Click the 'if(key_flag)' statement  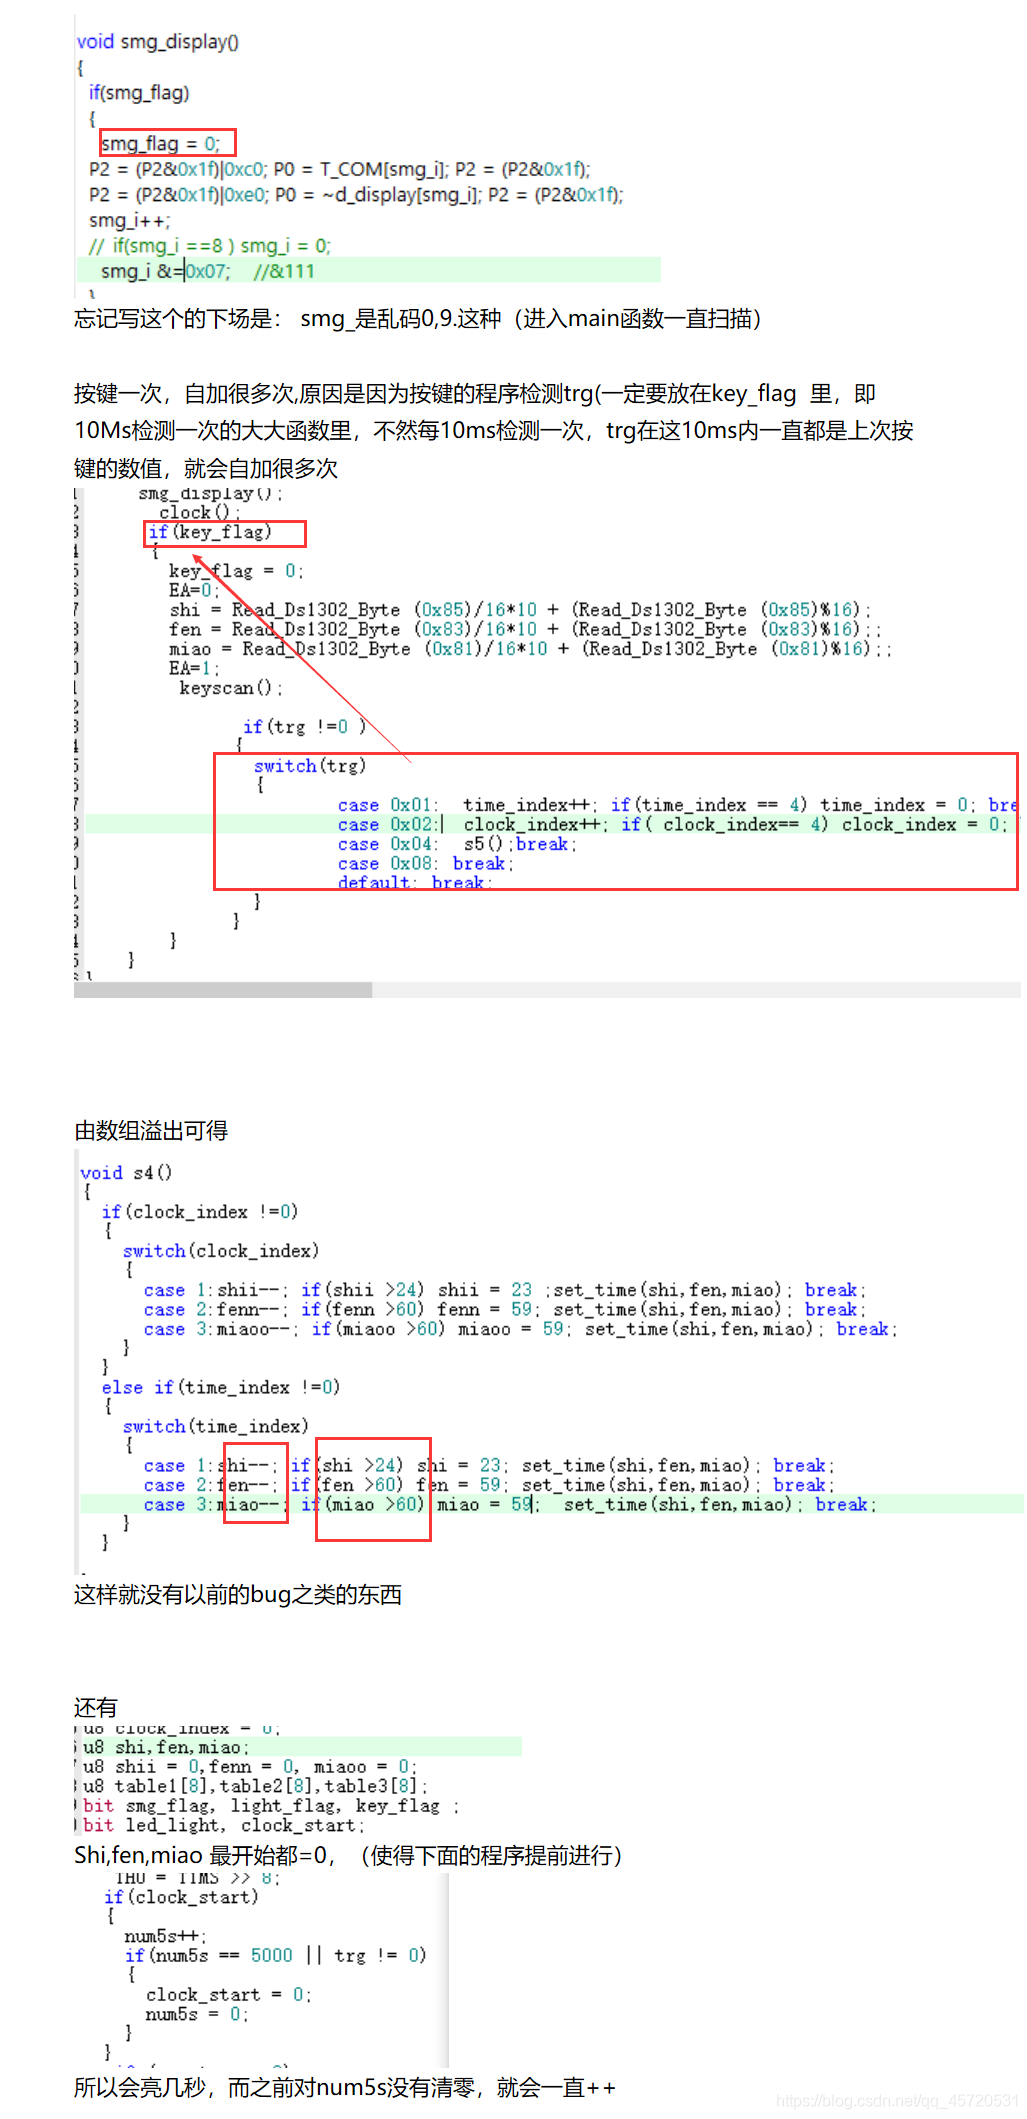pos(210,532)
